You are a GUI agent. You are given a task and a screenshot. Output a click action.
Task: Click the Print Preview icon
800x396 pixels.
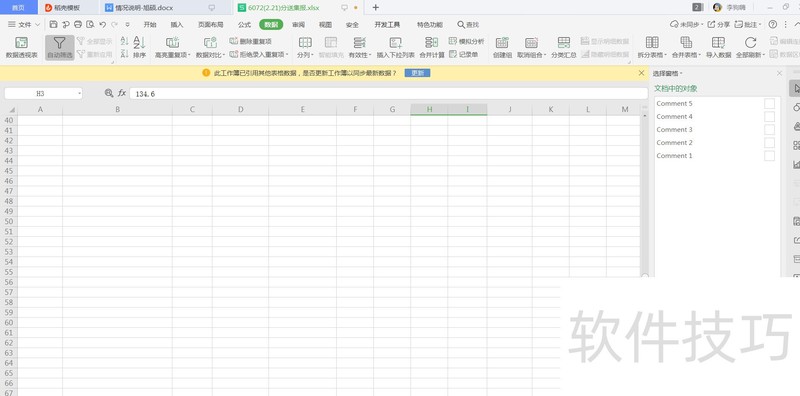pos(90,24)
